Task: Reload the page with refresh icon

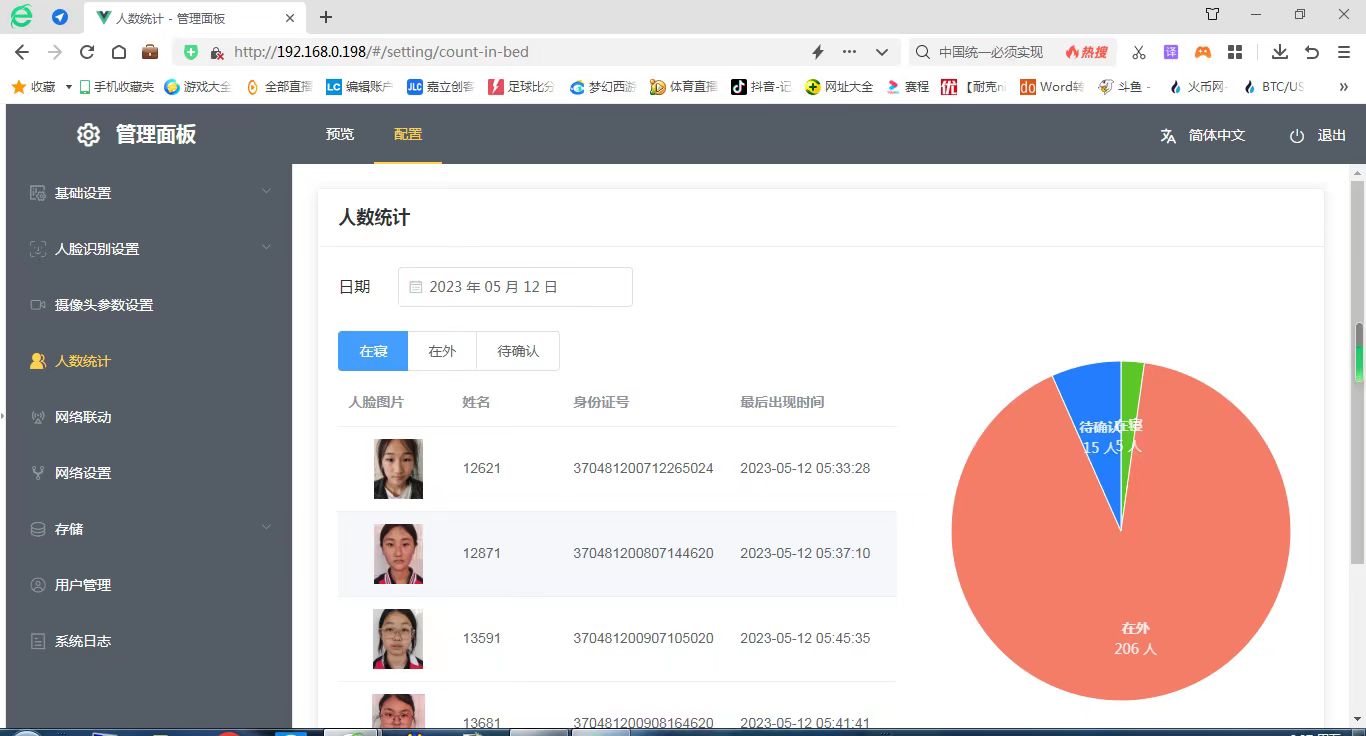Action: coord(87,52)
